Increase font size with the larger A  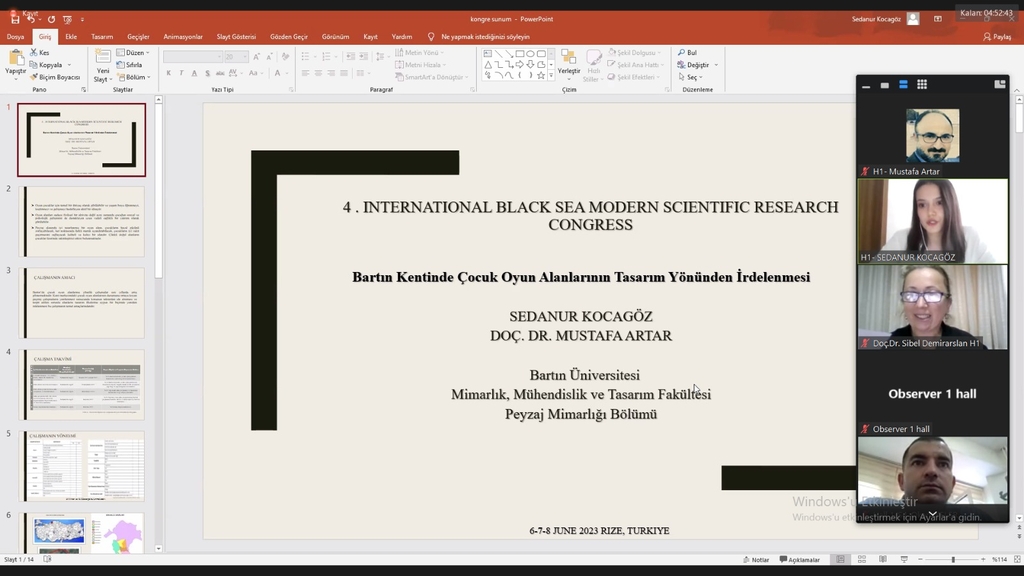point(256,57)
